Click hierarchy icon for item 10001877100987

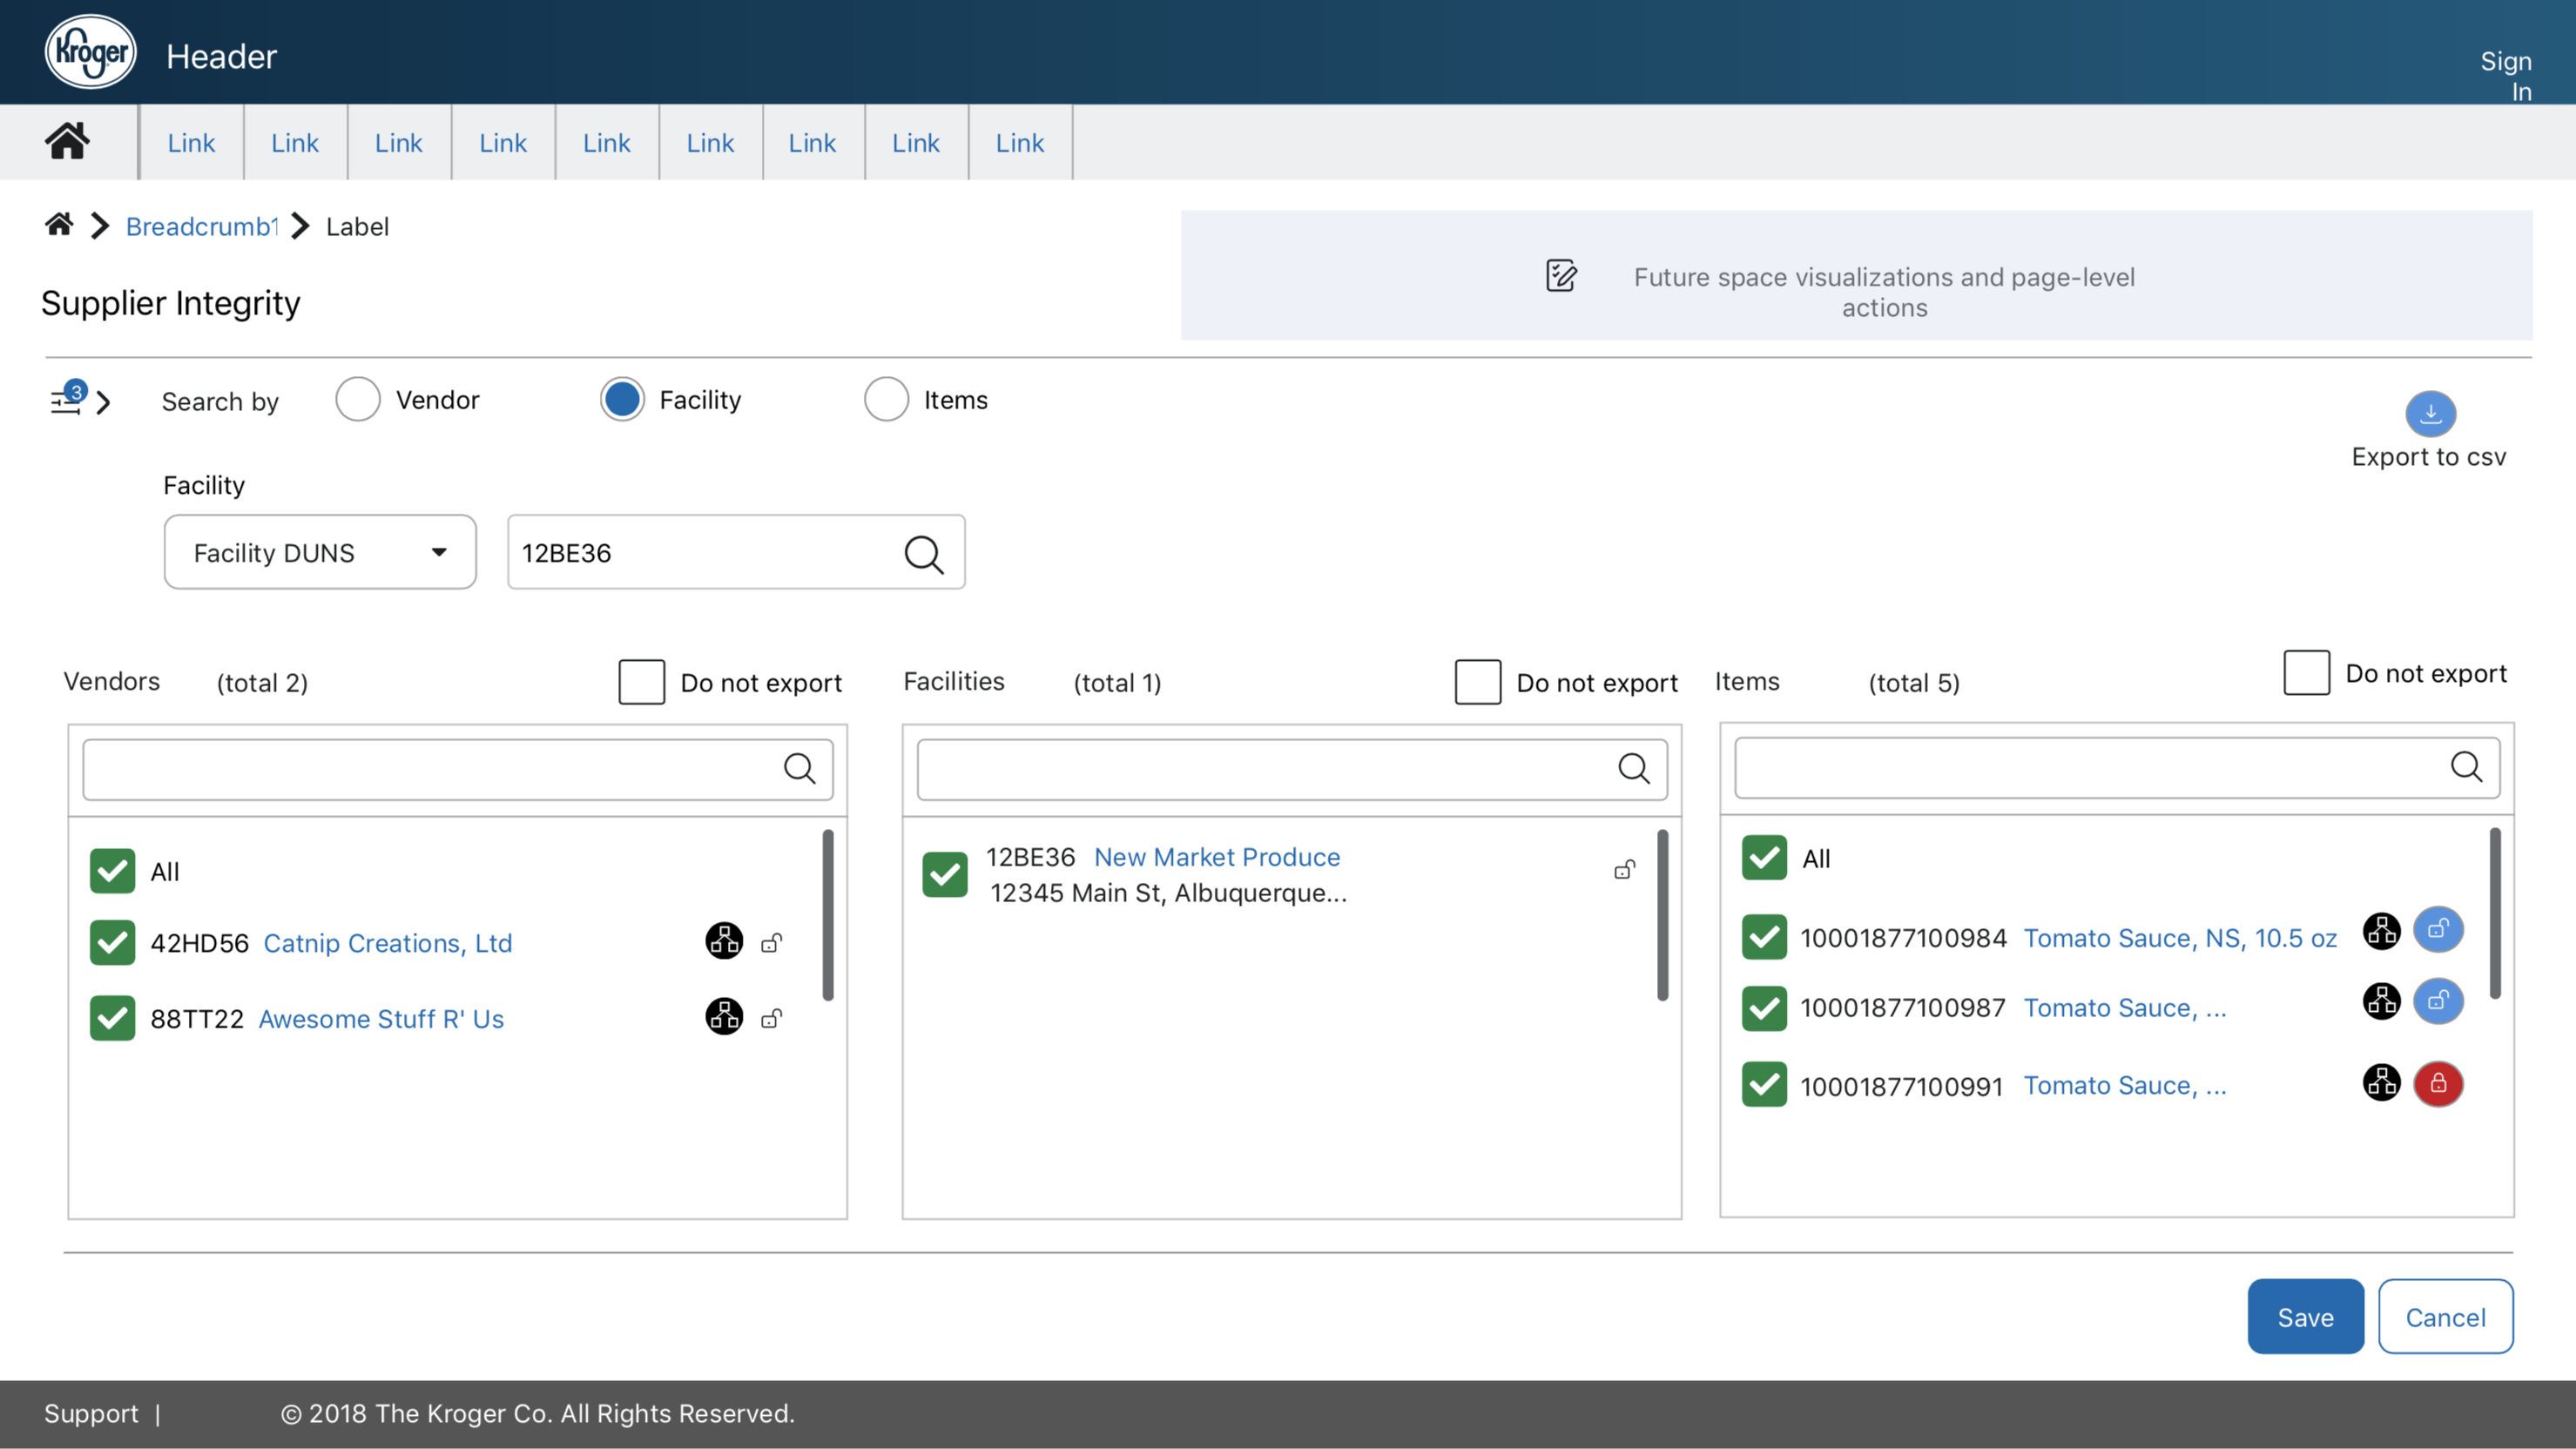(2381, 1002)
